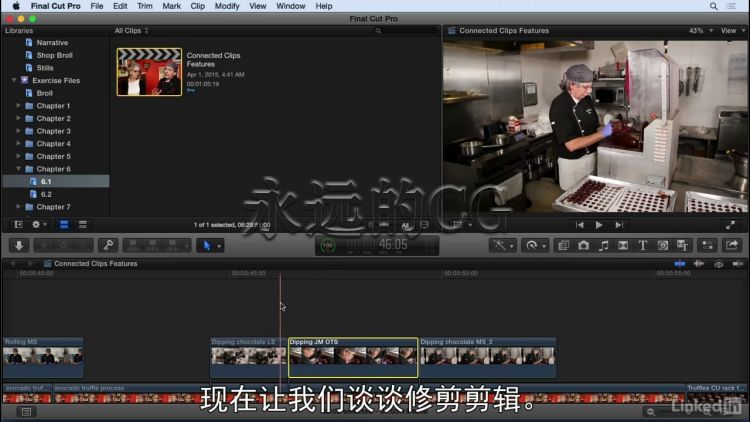The height and width of the screenshot is (422, 750).
Task: Open the viewer 43% zoom dropdown
Action: click(701, 31)
